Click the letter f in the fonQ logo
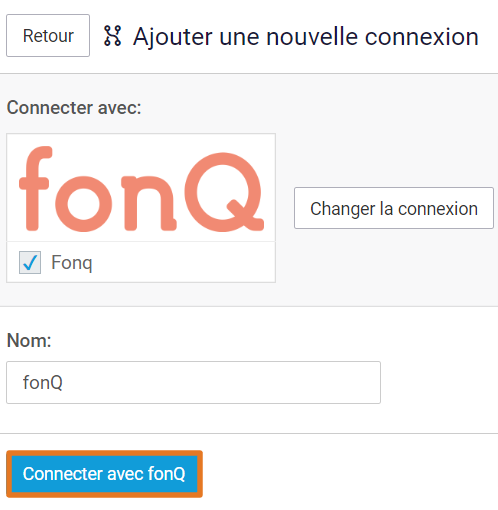 click(x=35, y=188)
